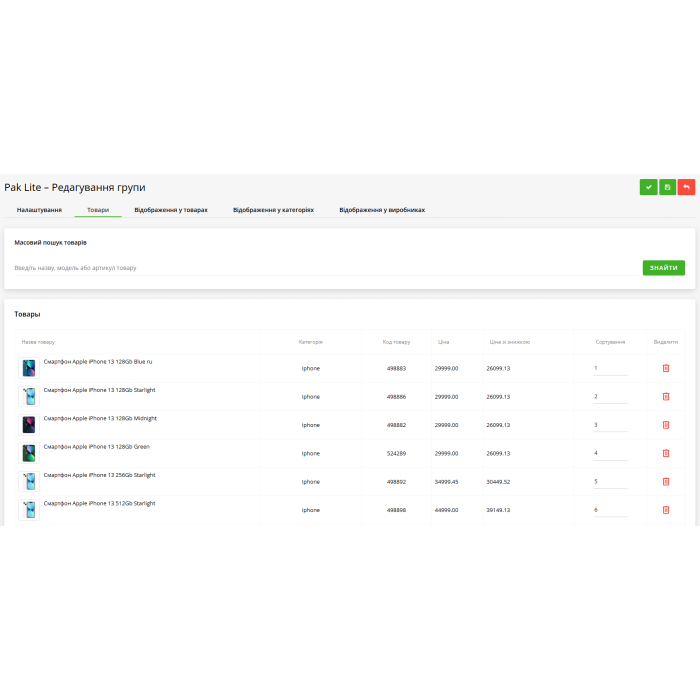Open the Налаштування tab
The image size is (700, 700).
point(39,210)
